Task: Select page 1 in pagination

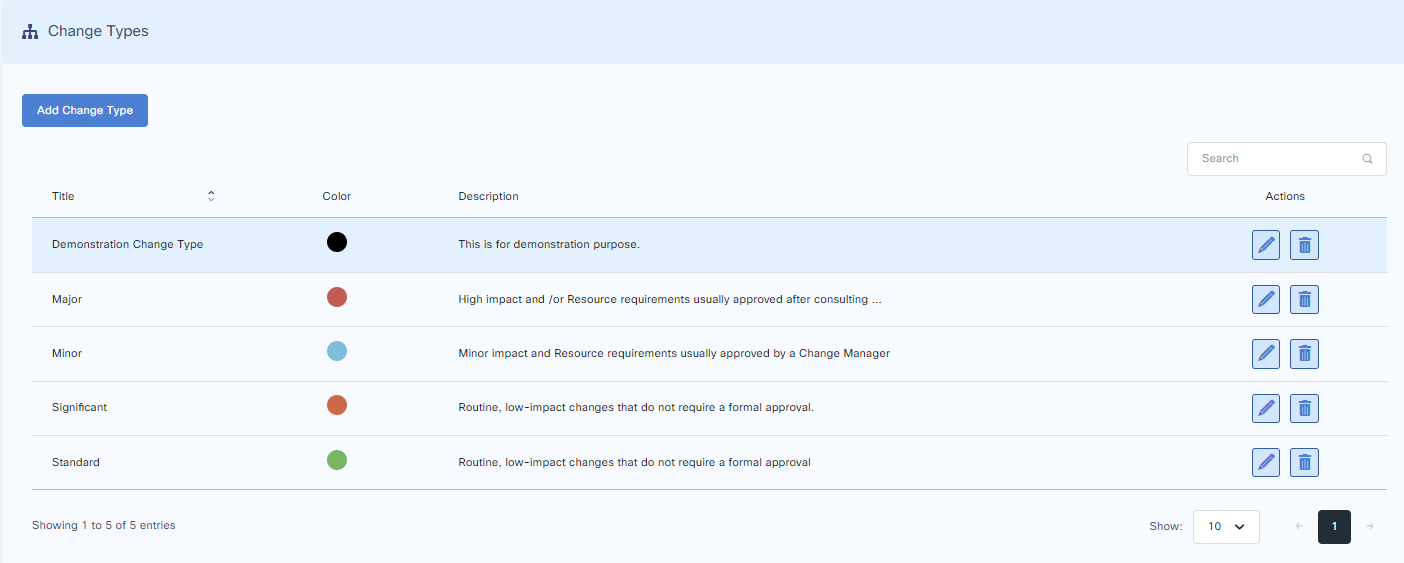Action: (x=1334, y=527)
